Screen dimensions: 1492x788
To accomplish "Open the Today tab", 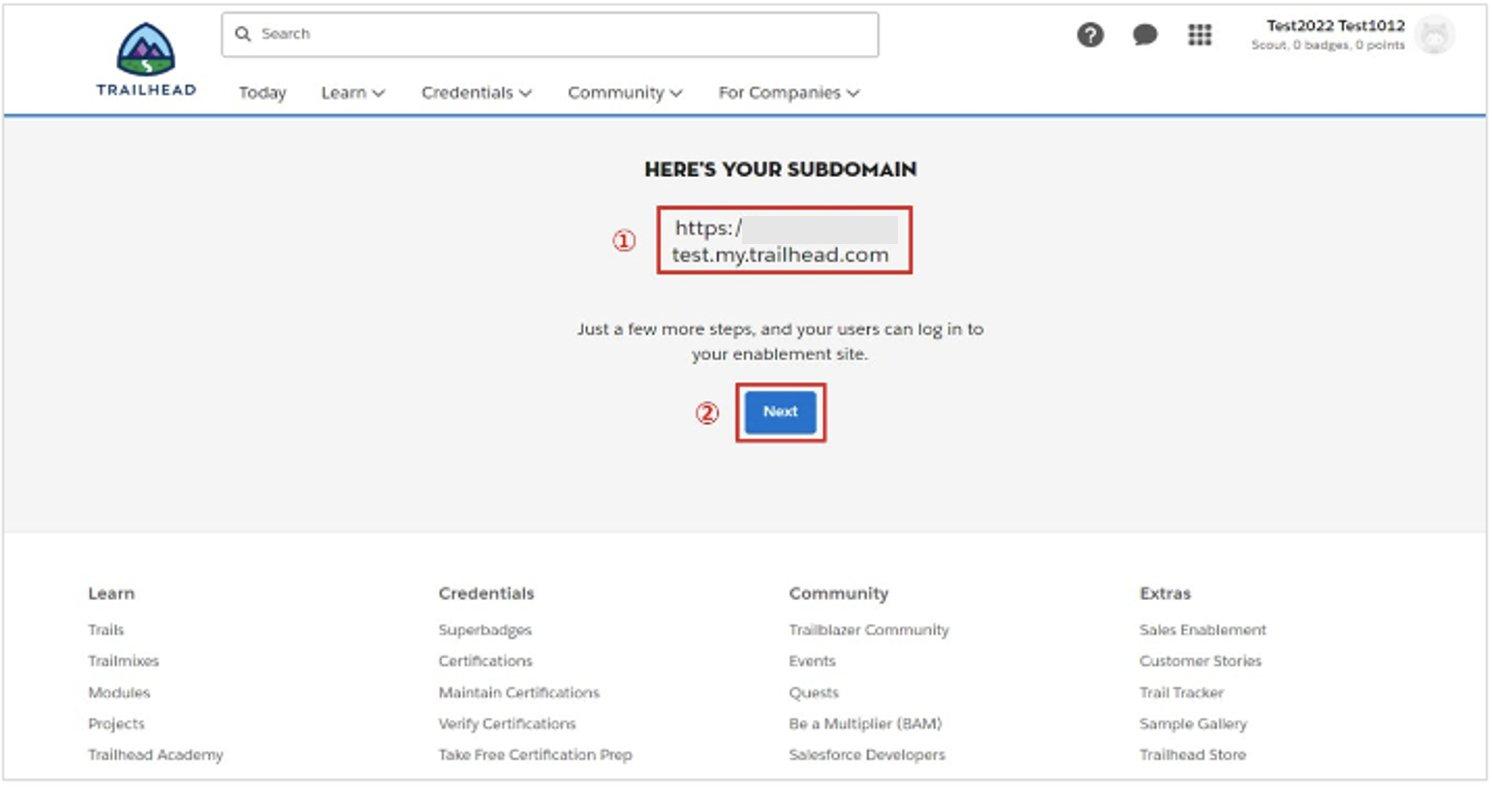I will [x=262, y=92].
